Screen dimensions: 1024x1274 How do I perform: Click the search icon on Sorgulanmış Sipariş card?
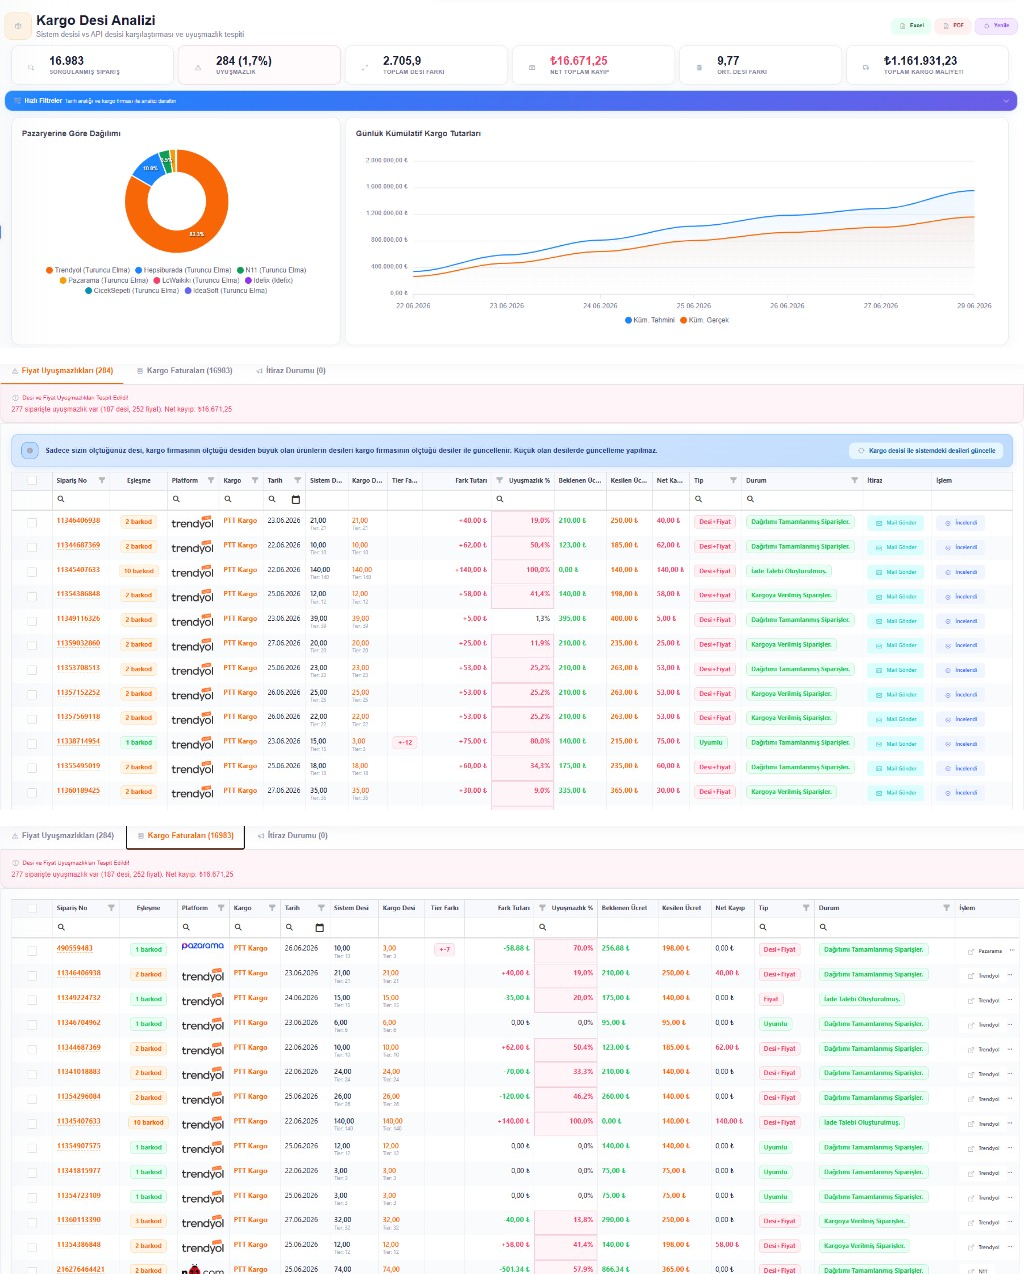pos(31,68)
